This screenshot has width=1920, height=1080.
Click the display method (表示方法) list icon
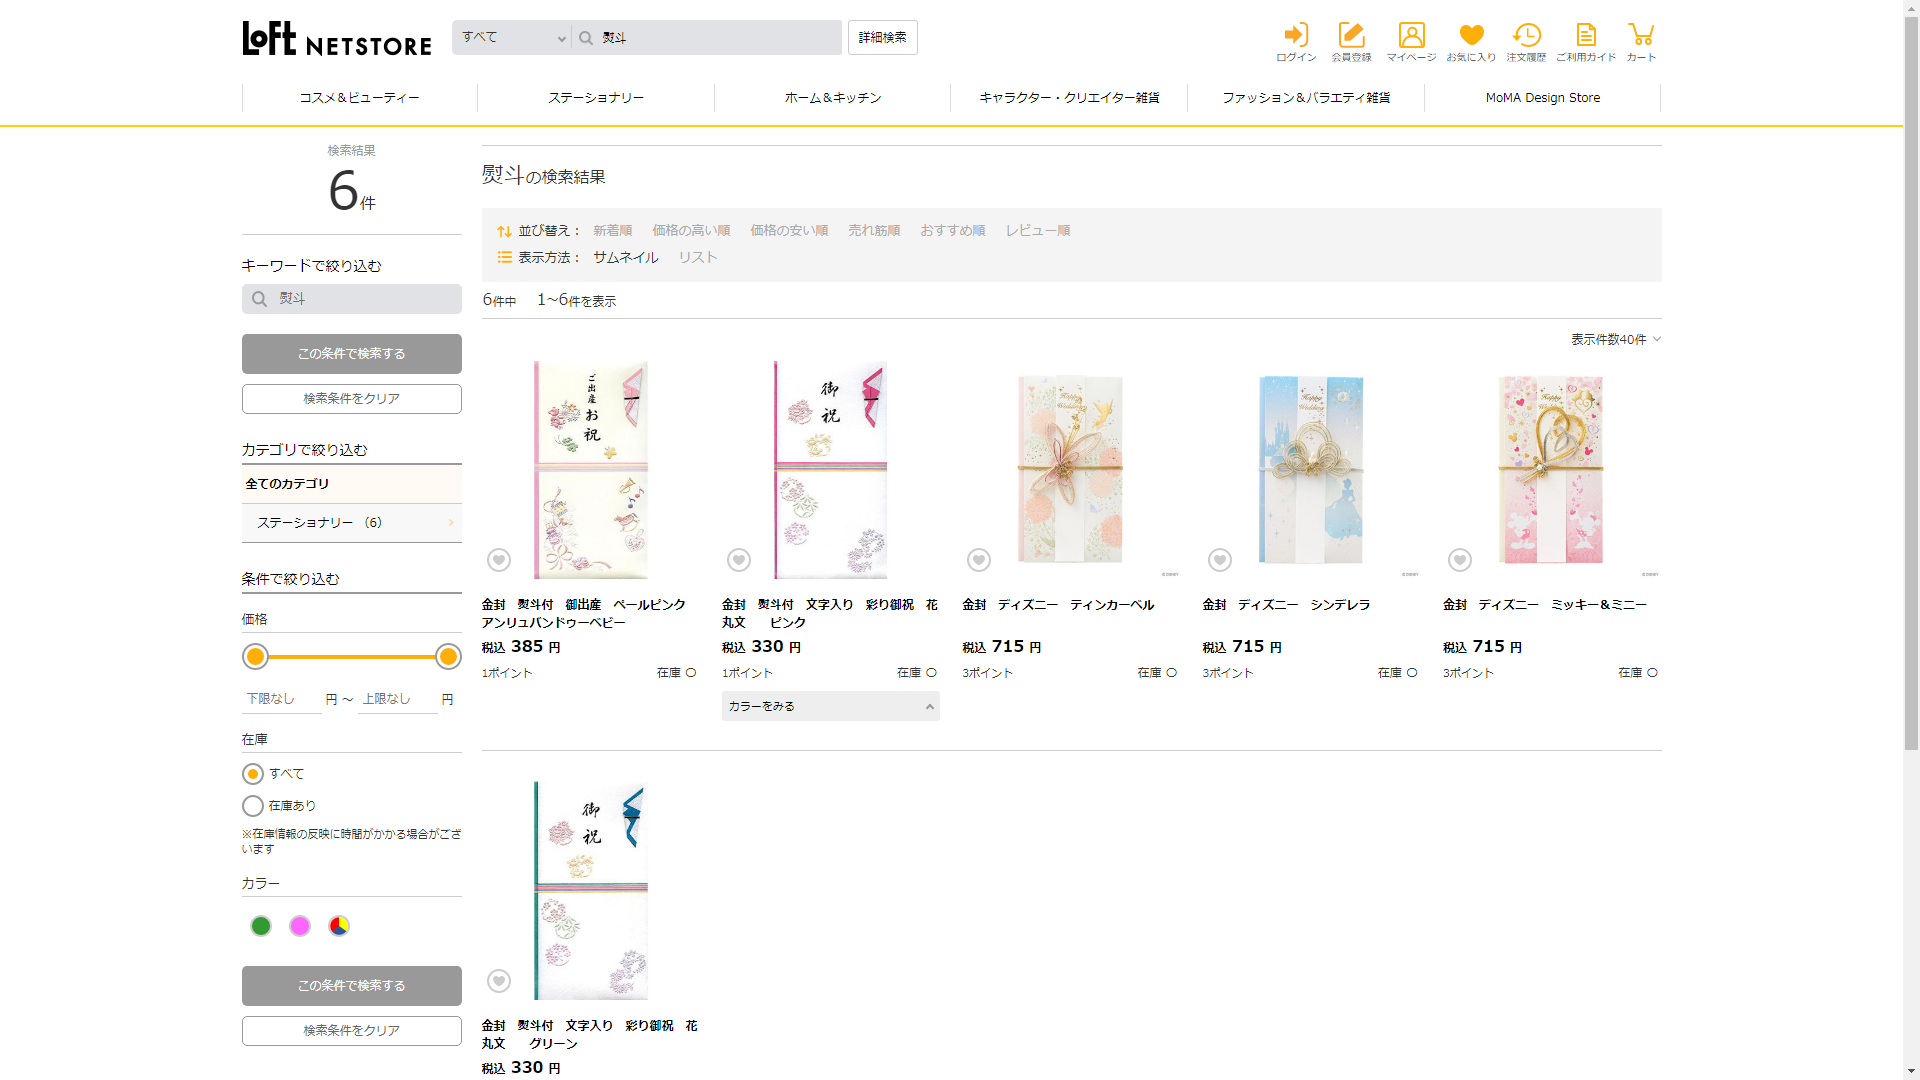click(x=505, y=258)
